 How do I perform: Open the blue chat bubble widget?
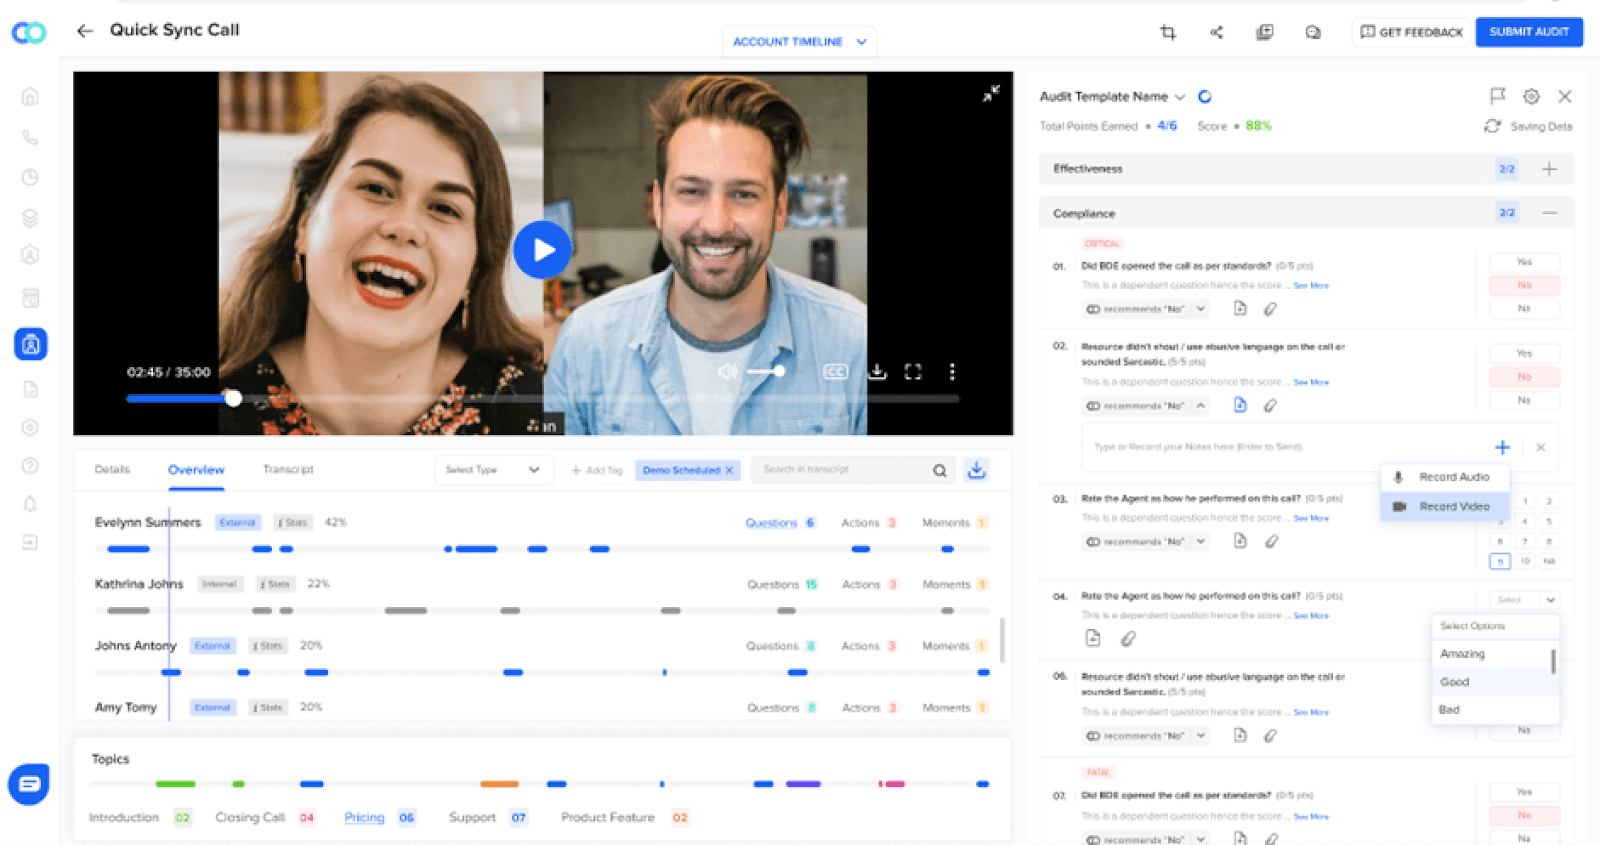point(29,784)
